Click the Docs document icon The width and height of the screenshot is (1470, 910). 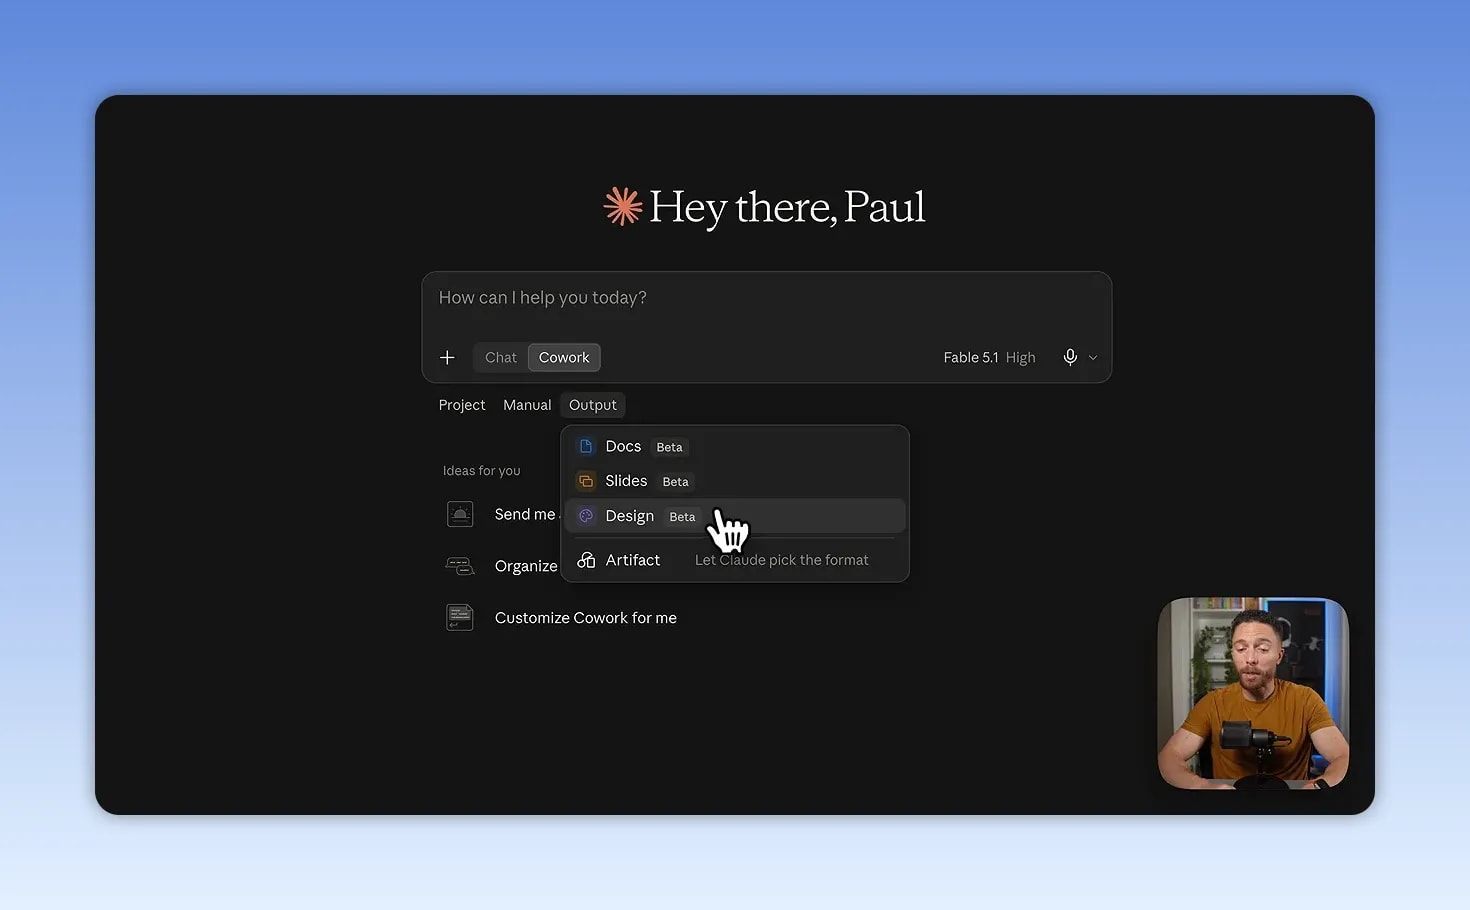pos(586,446)
